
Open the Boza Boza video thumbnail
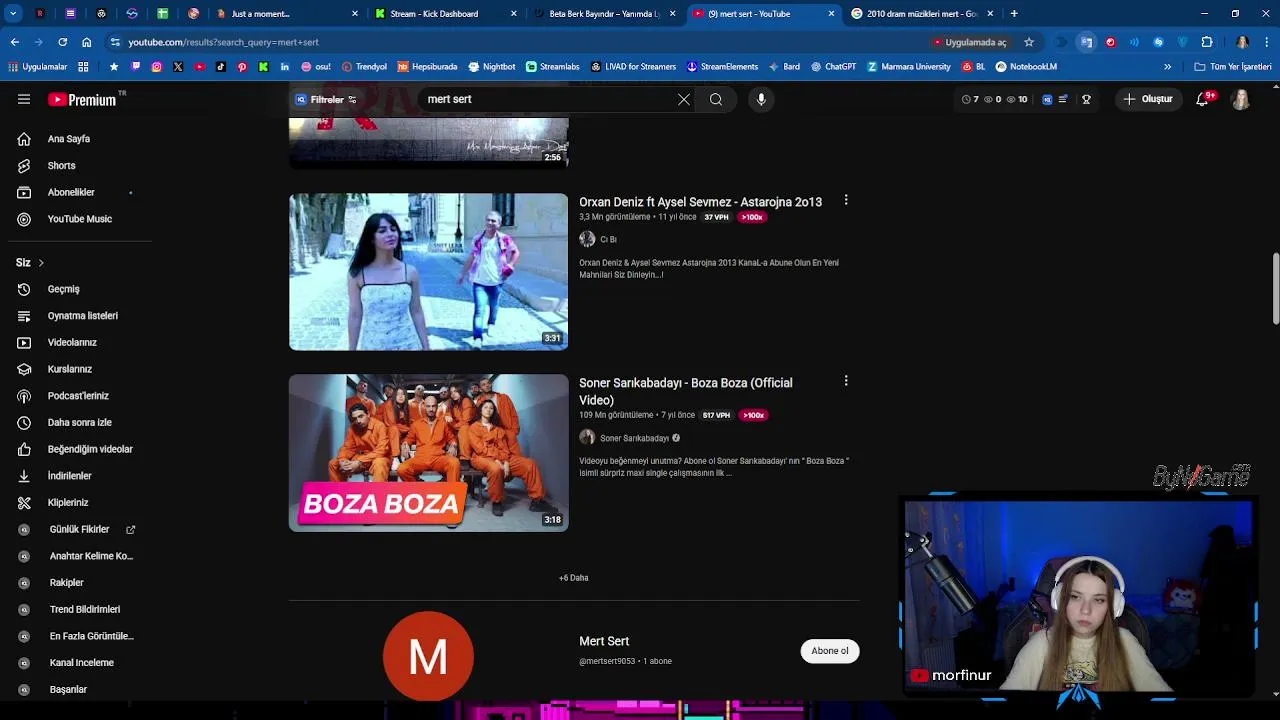tap(428, 453)
